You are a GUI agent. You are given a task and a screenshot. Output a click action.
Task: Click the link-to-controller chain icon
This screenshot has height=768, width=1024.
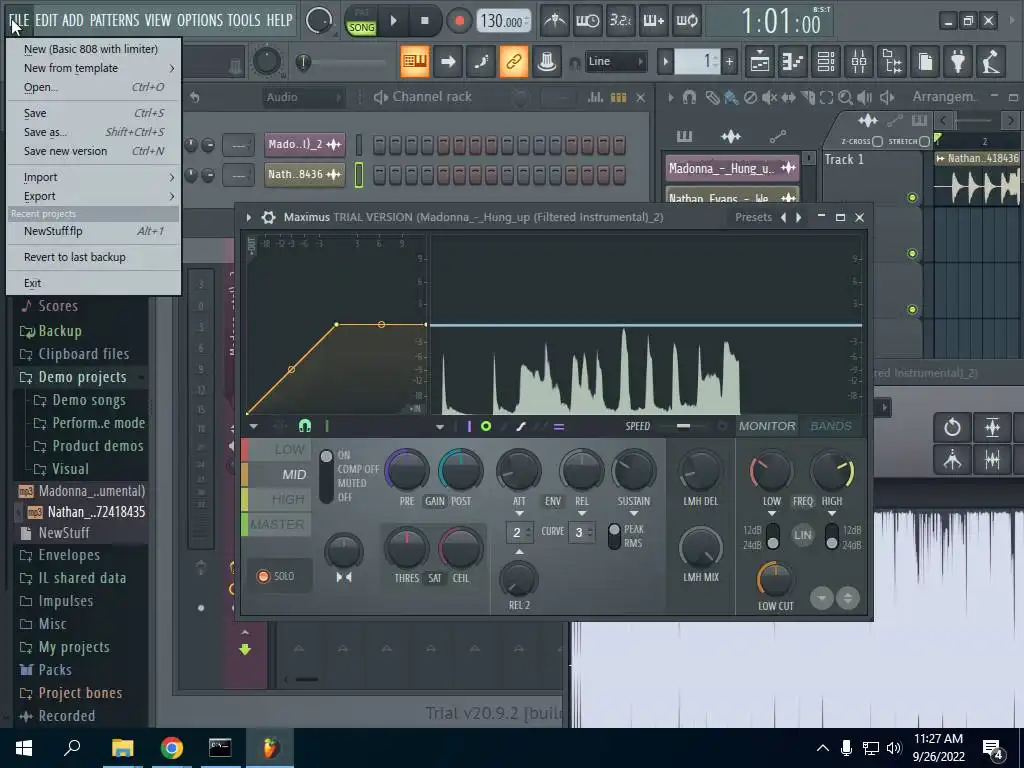pos(514,61)
